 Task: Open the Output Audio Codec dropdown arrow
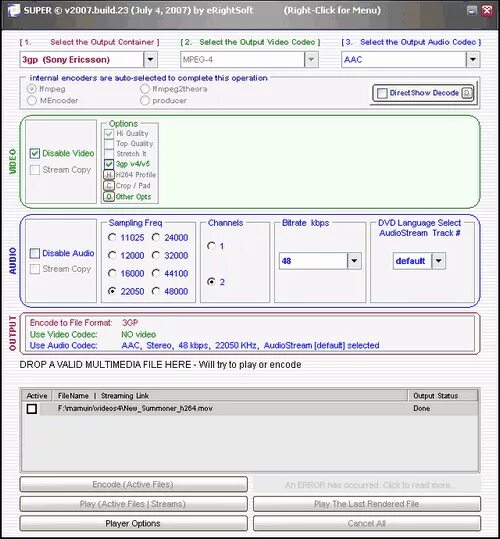[473, 59]
